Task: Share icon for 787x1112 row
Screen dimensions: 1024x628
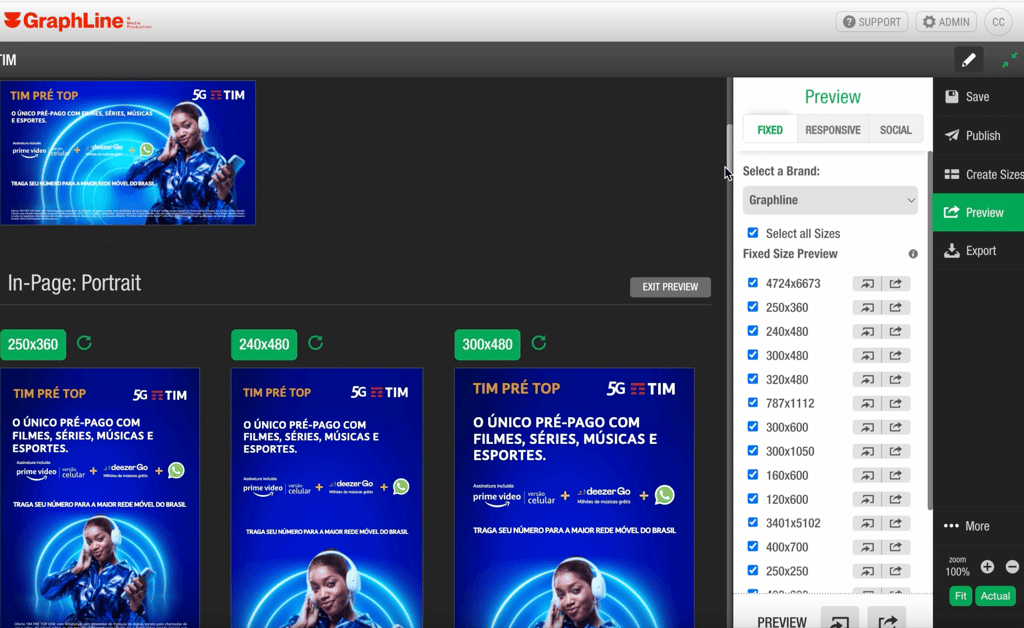Action: pyautogui.click(x=895, y=403)
